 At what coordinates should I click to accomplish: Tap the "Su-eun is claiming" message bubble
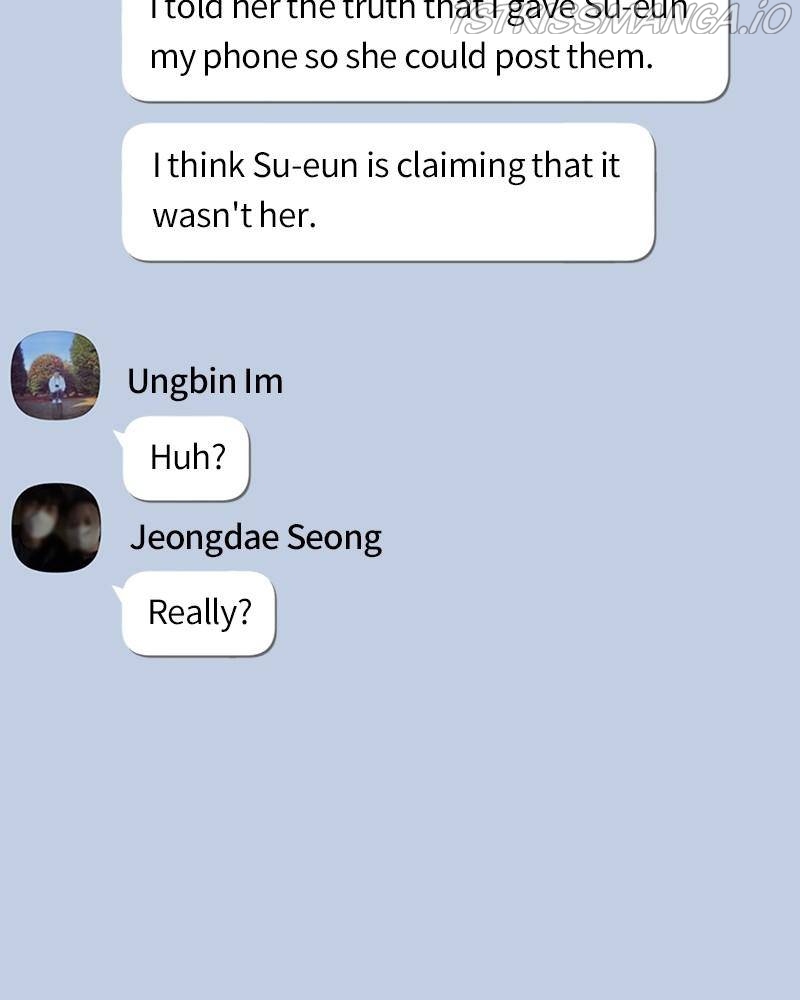click(389, 192)
